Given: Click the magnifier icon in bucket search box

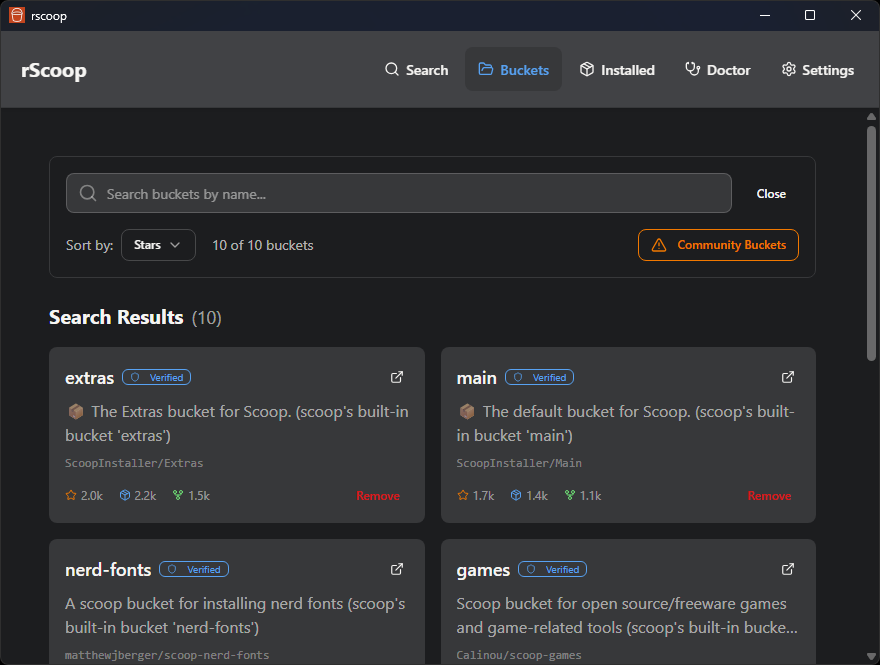Looking at the screenshot, I should point(88,193).
